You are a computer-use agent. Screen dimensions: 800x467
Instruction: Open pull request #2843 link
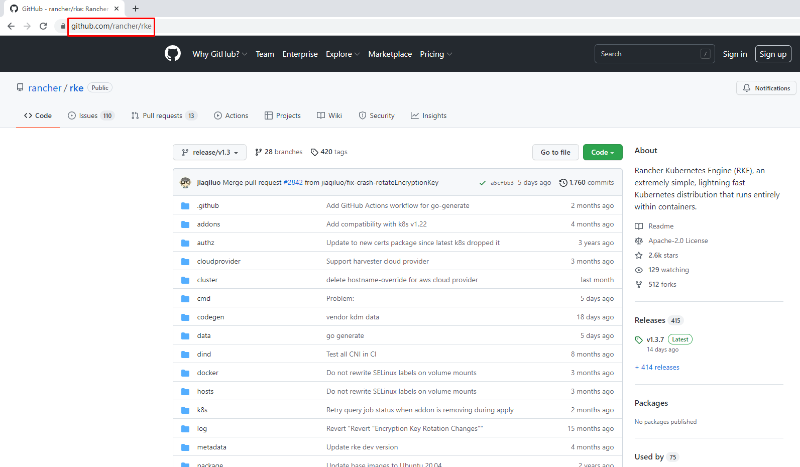pyautogui.click(x=293, y=183)
